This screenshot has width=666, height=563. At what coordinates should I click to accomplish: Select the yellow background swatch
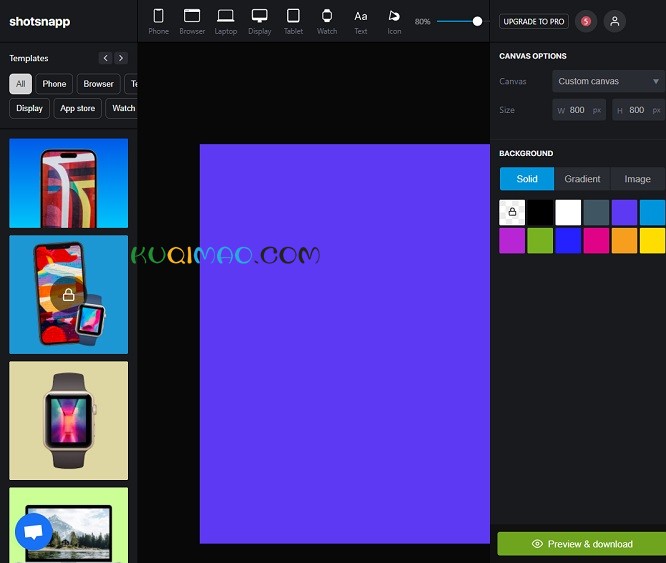(652, 241)
